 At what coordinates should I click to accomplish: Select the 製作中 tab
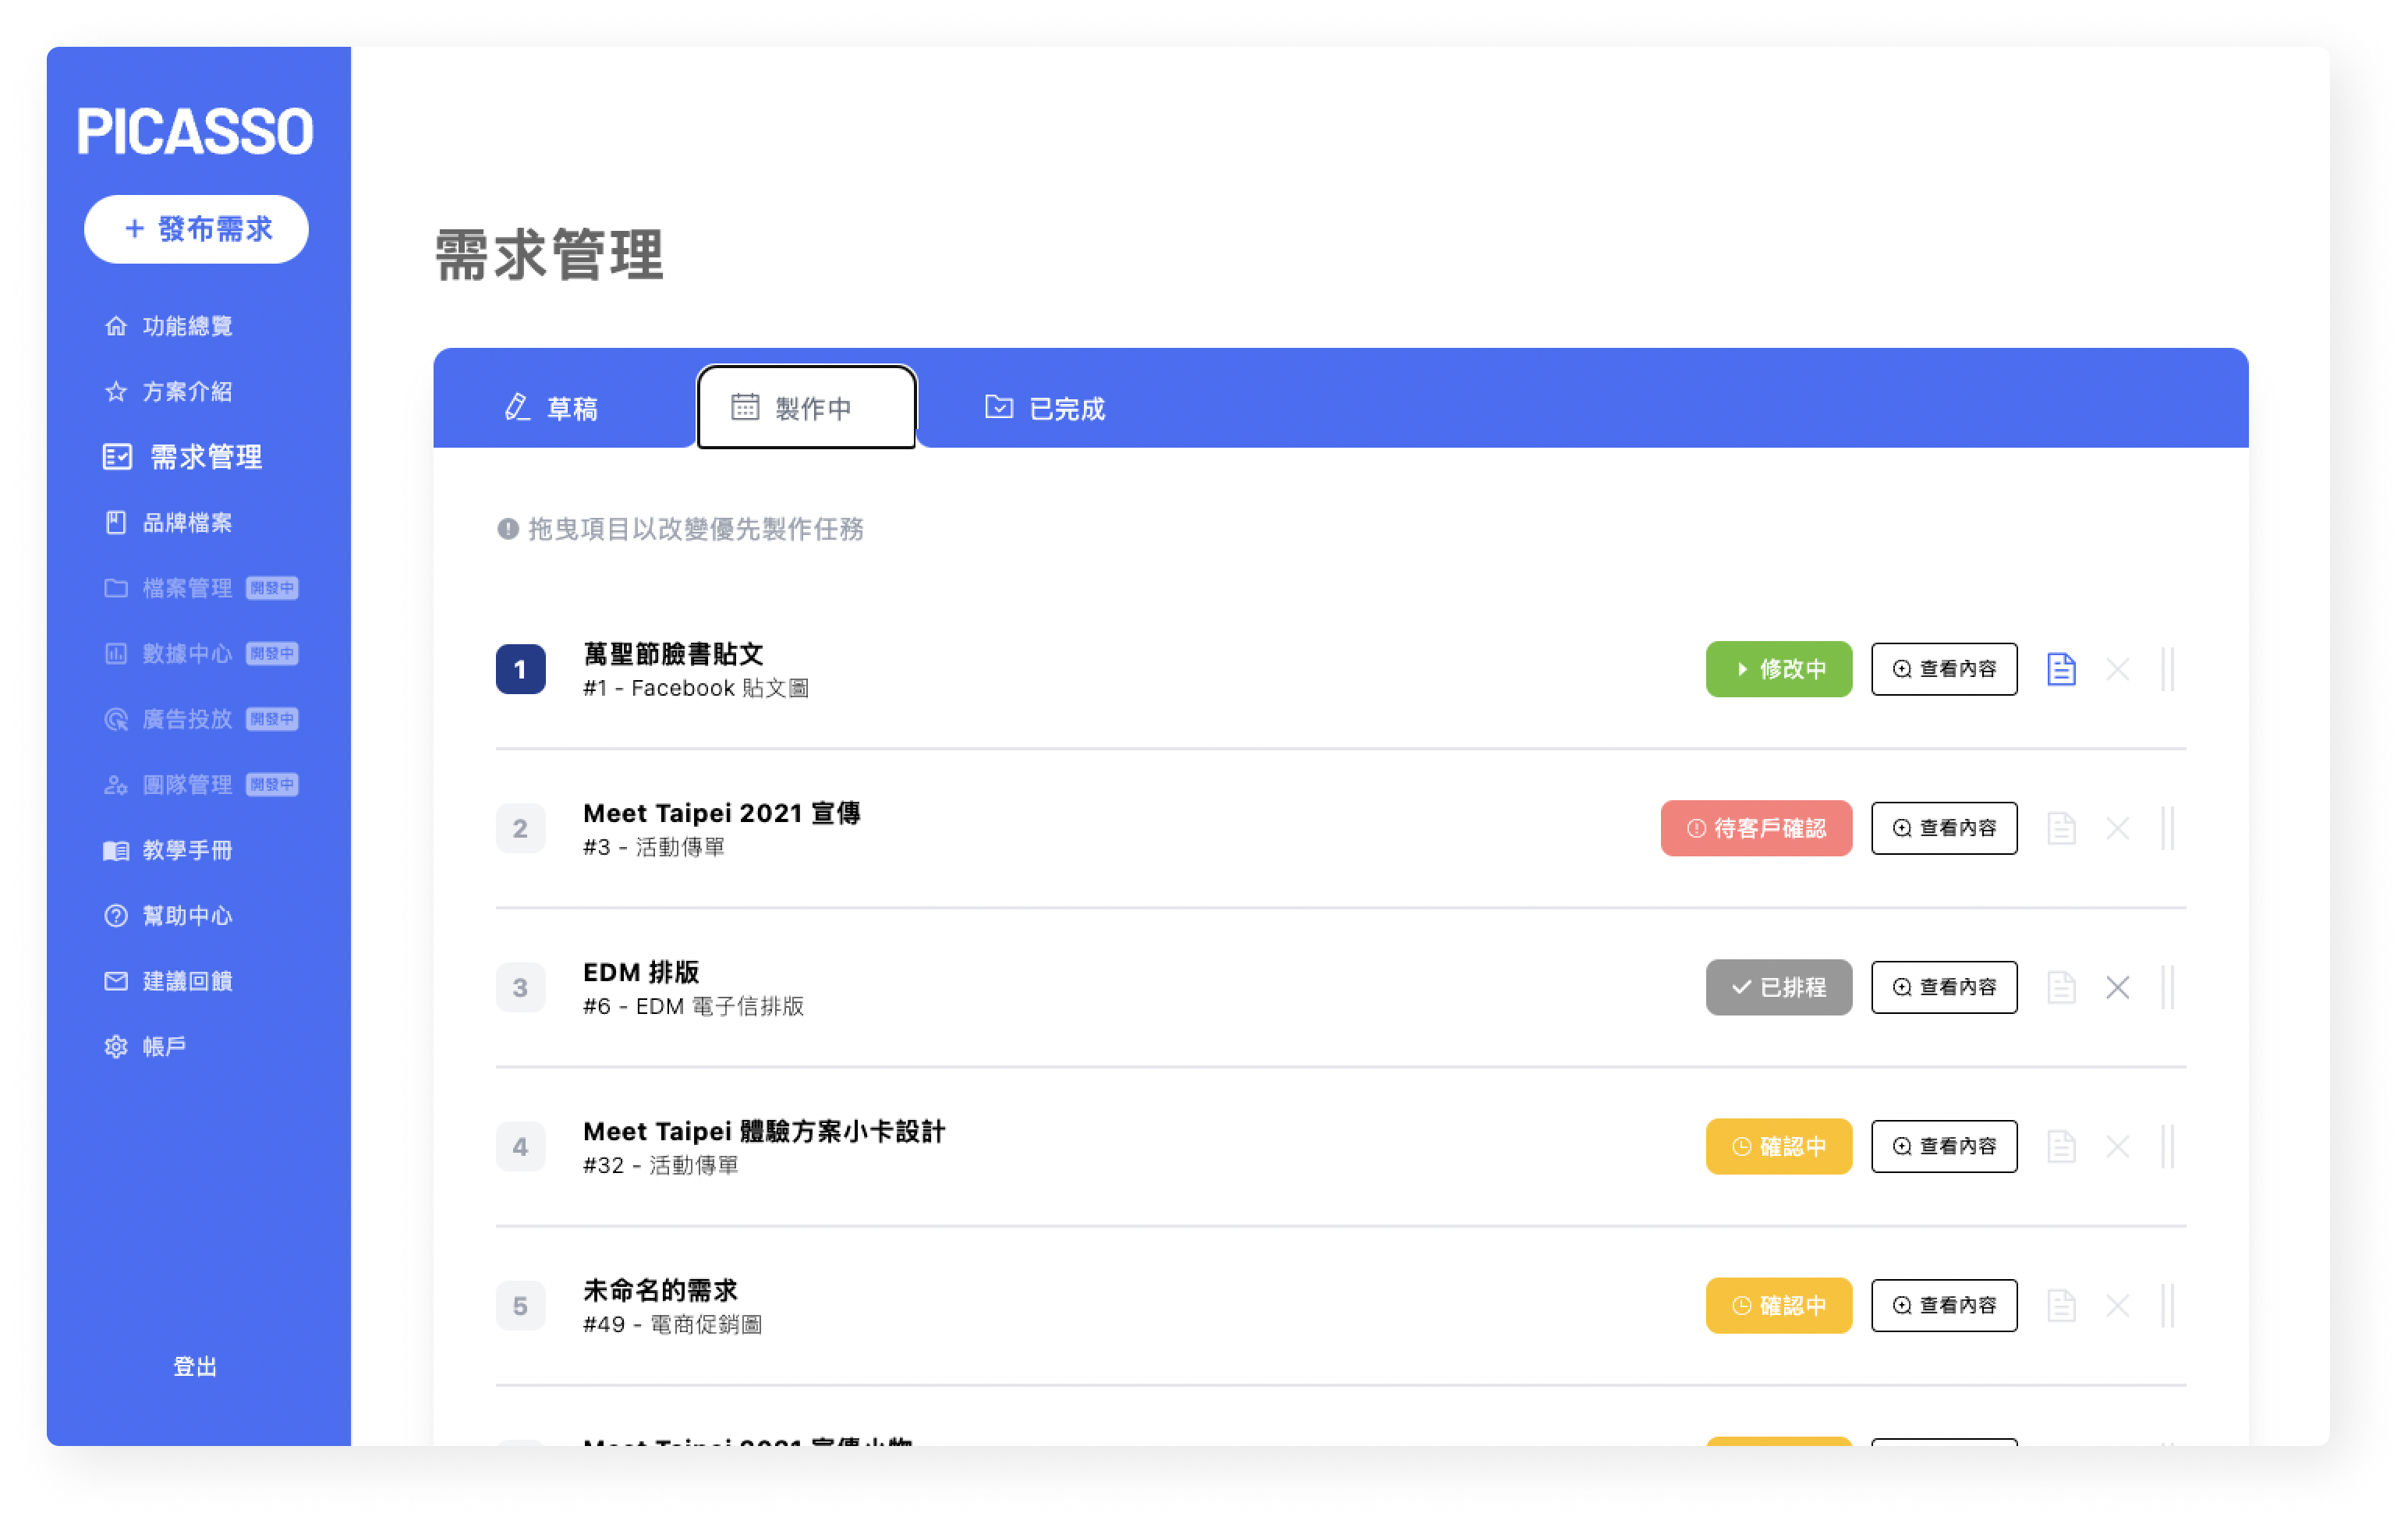click(806, 408)
